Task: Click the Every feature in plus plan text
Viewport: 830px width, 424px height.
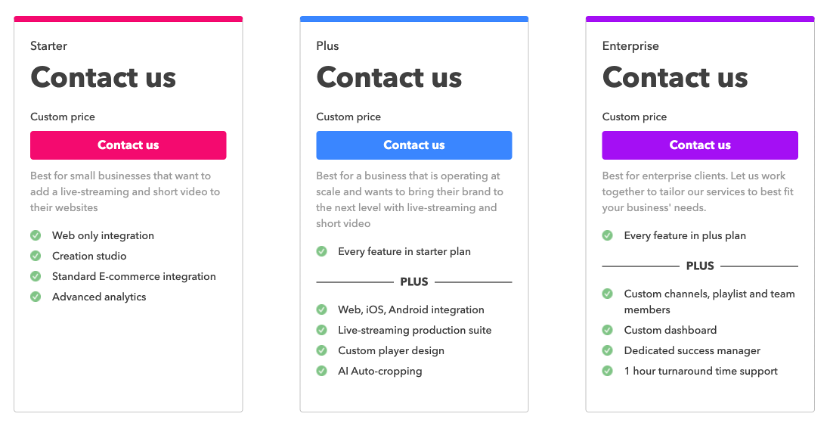Action: click(x=685, y=236)
